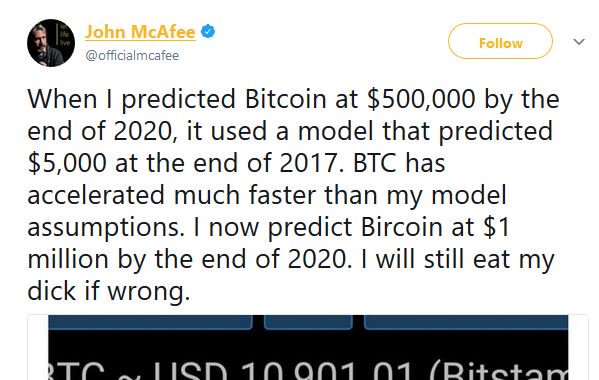This screenshot has width=599, height=380.
Task: Open the John McAfee display name link
Action: (140, 32)
